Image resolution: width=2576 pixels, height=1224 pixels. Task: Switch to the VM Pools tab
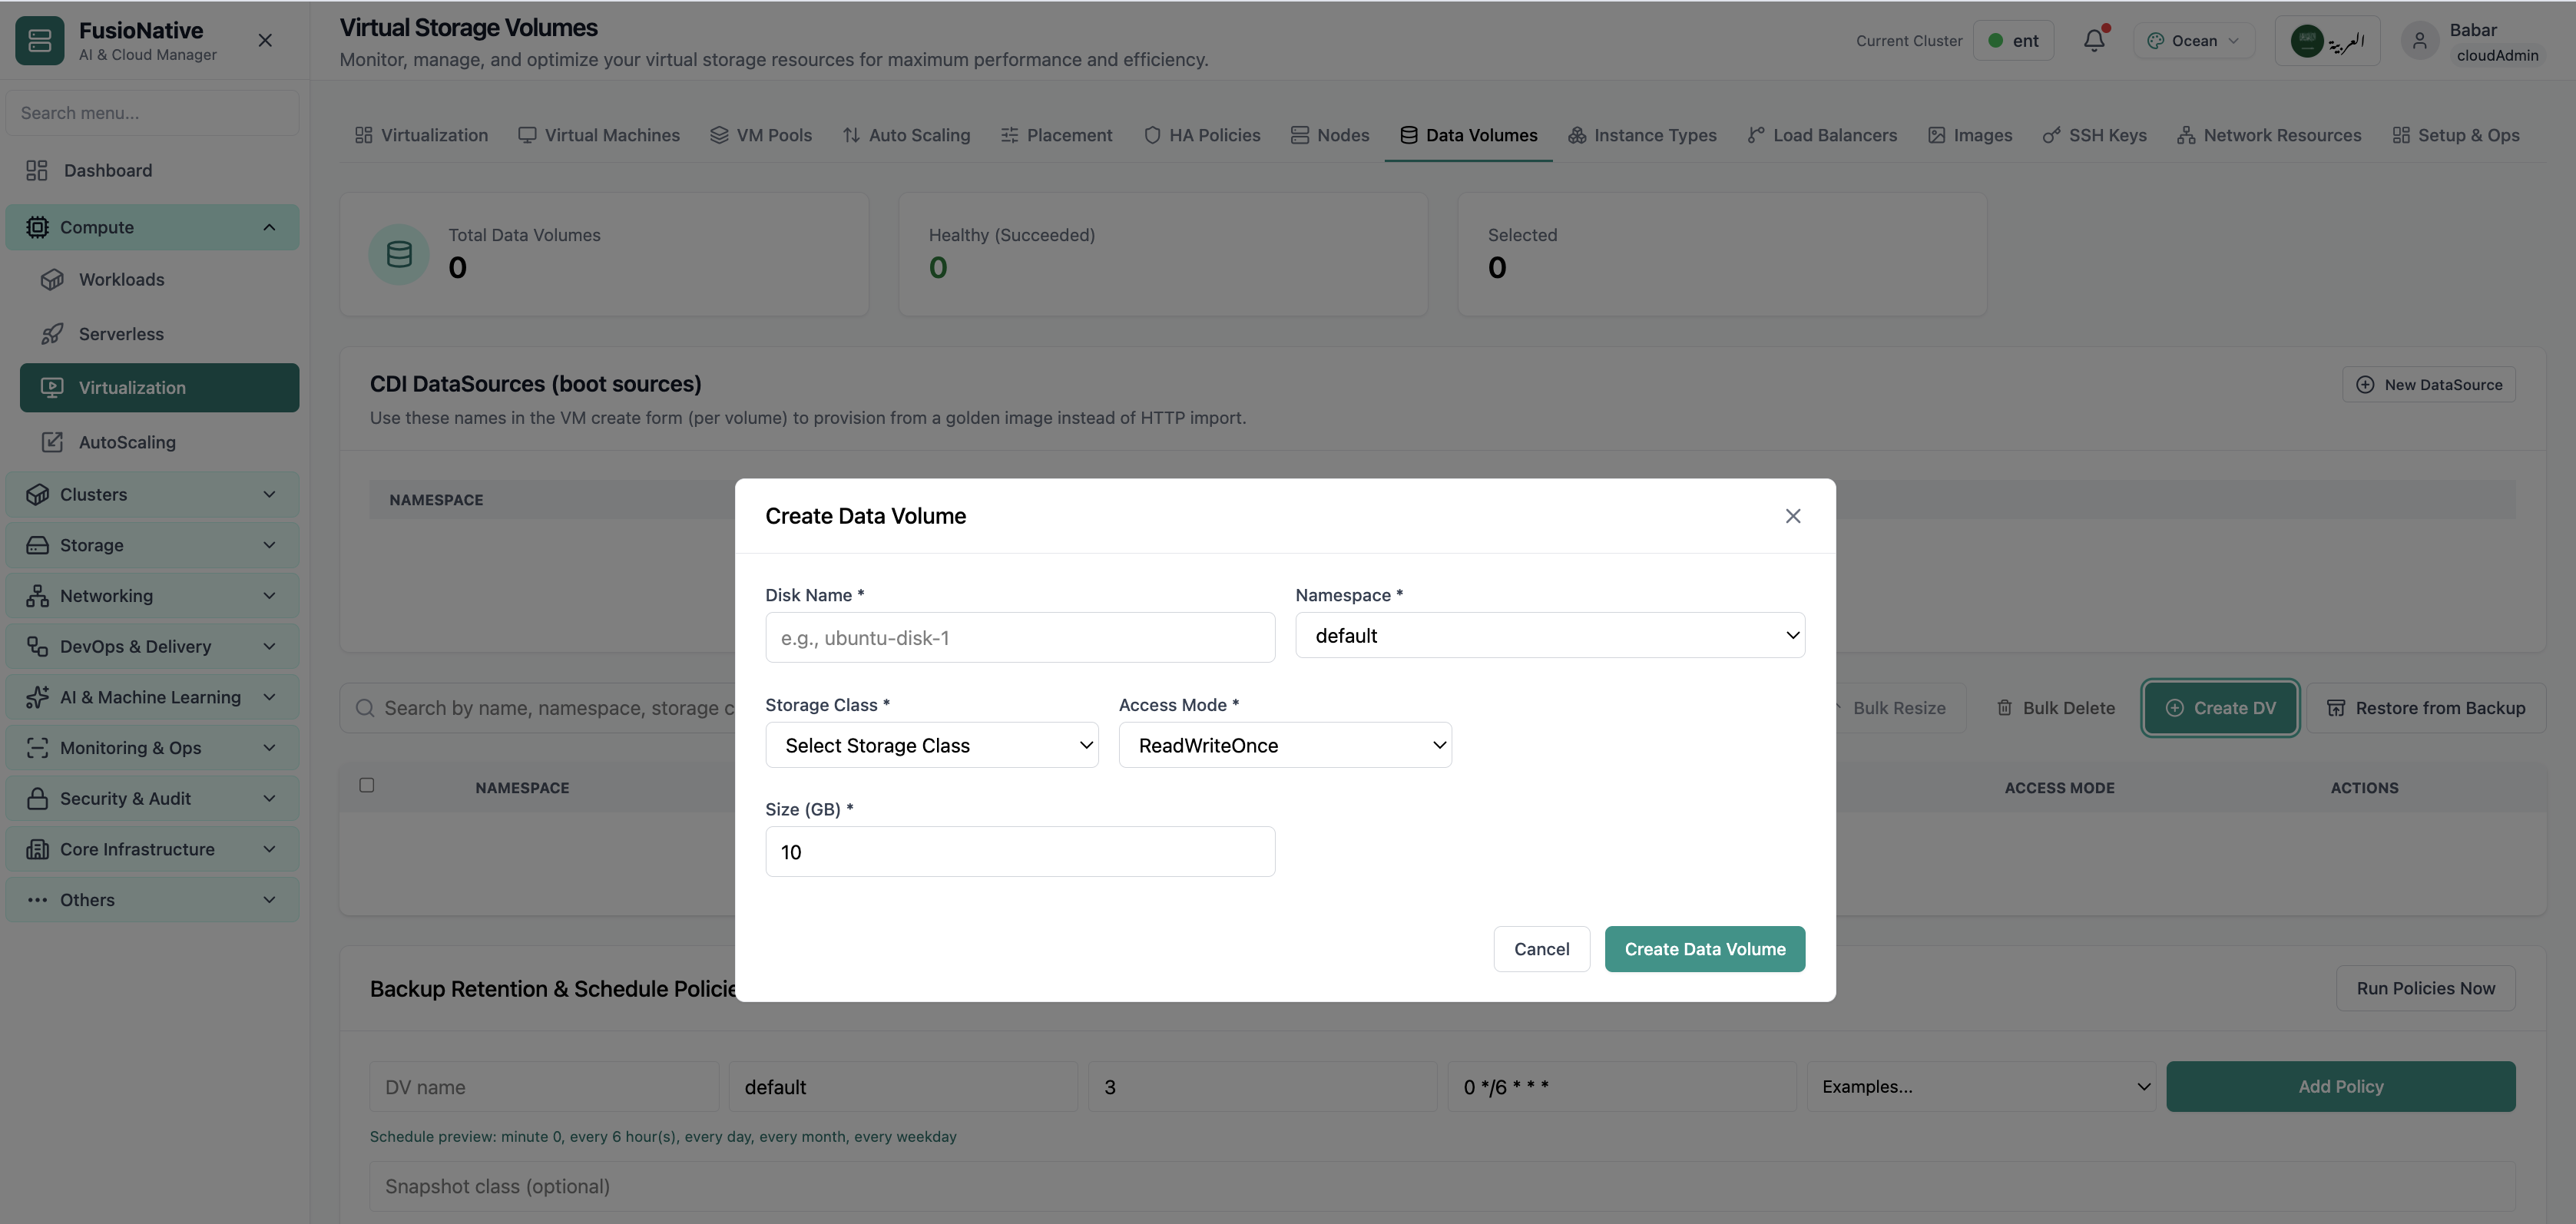760,135
